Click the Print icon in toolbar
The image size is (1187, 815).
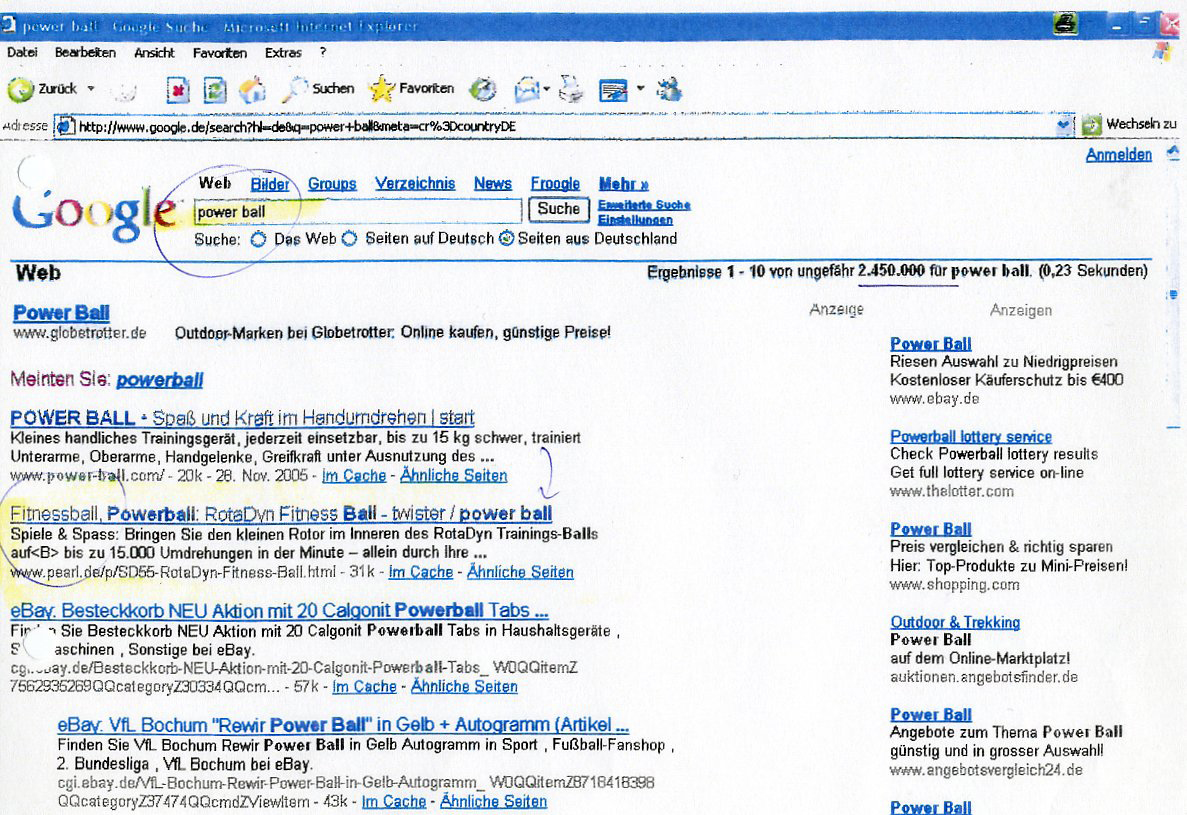tap(571, 90)
